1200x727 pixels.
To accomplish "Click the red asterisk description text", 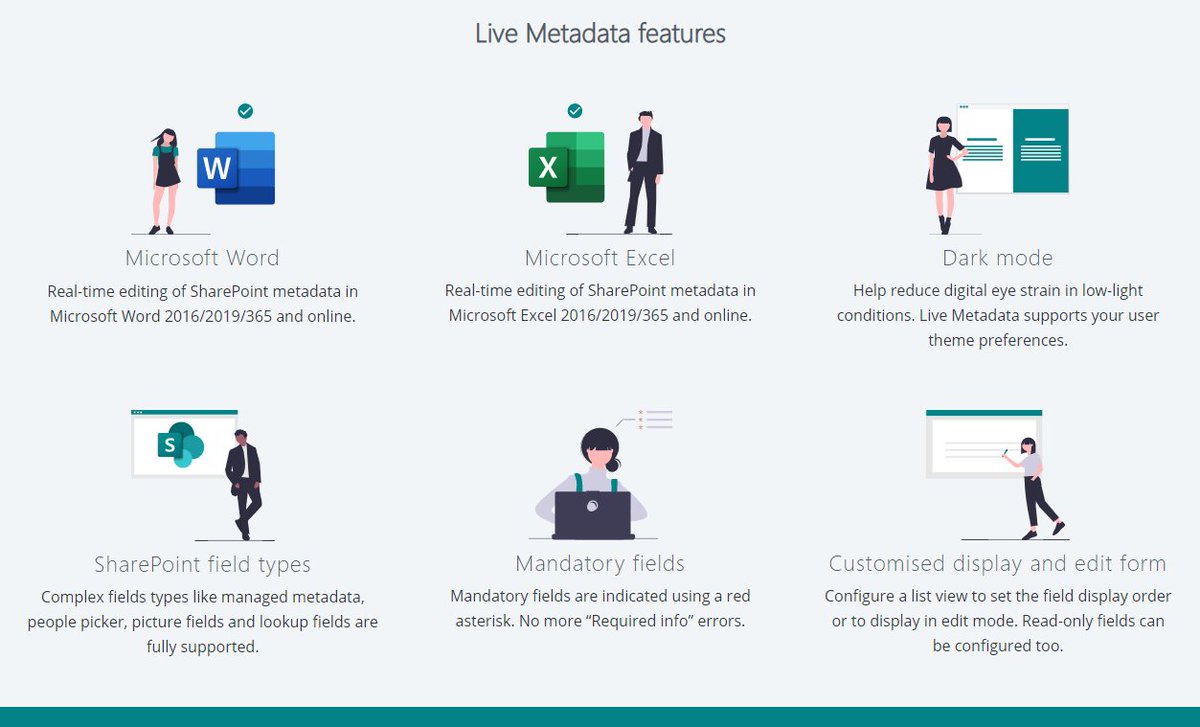I will click(600, 609).
